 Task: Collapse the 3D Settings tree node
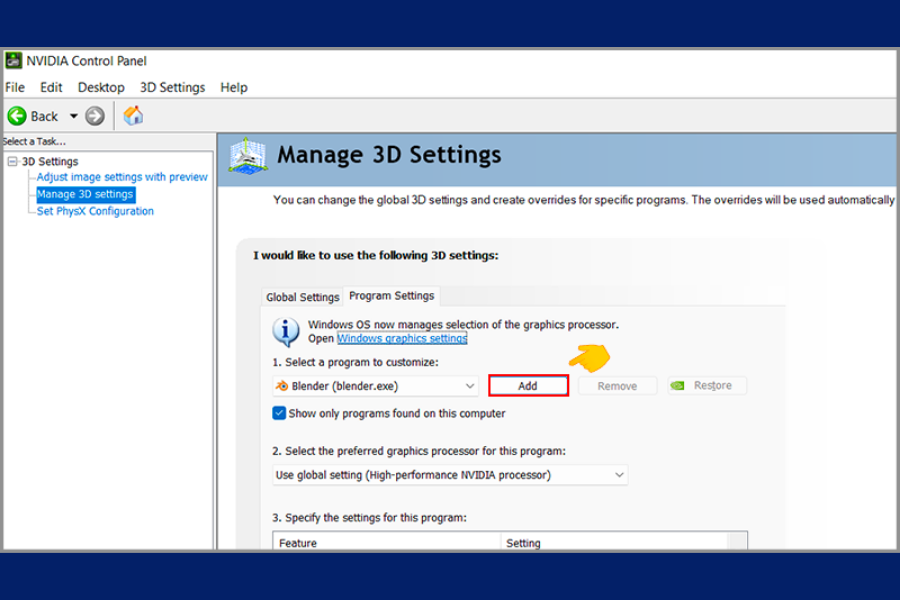point(12,162)
